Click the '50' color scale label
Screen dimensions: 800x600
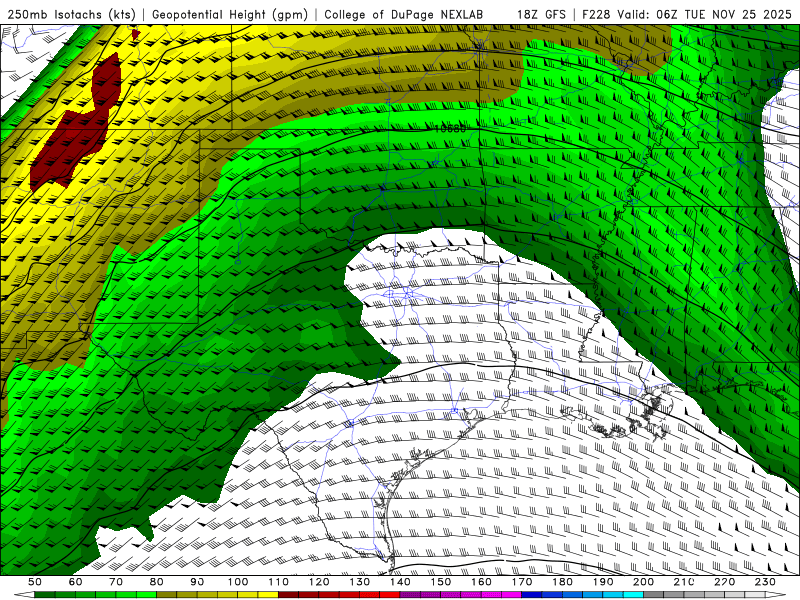35,582
